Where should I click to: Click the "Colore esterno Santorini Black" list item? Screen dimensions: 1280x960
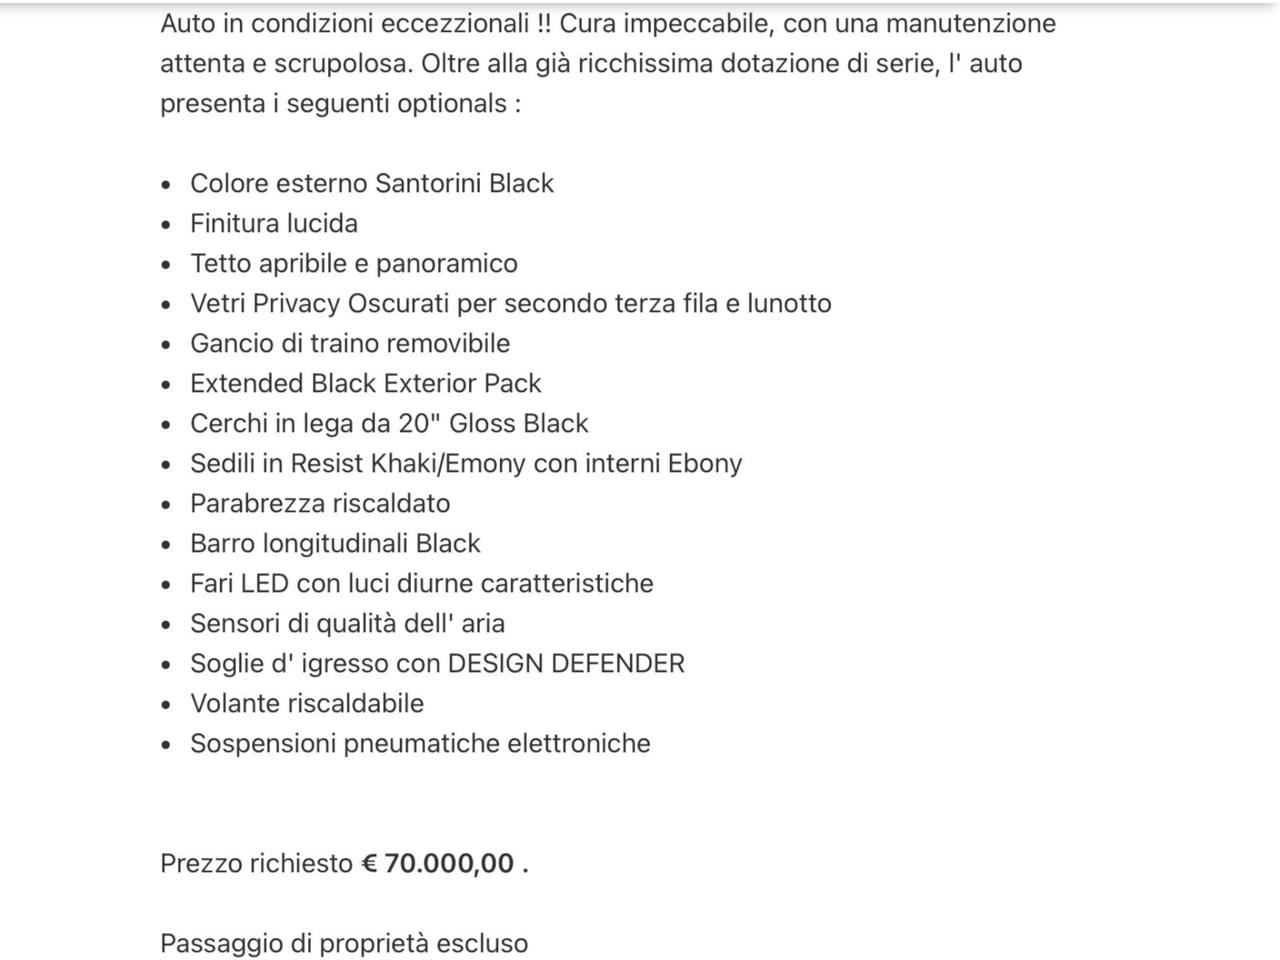coord(371,184)
